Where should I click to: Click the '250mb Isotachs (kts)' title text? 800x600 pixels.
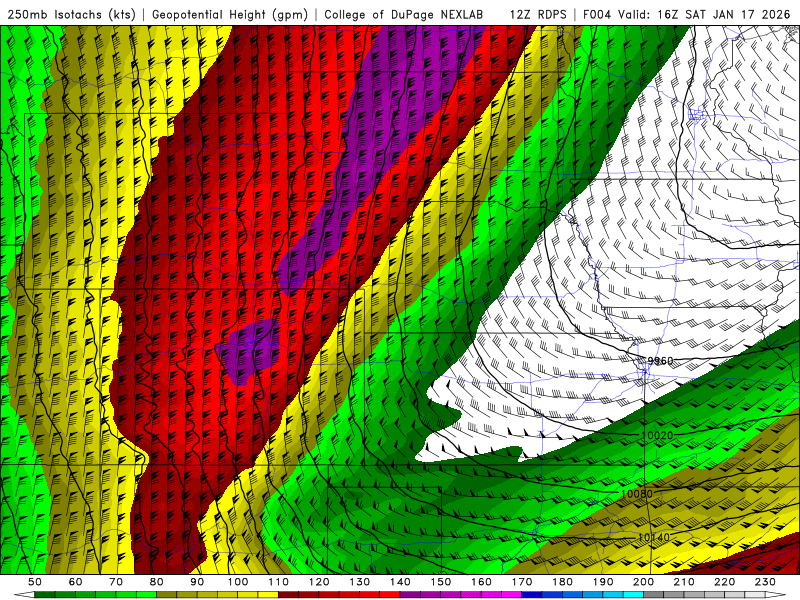71,15
